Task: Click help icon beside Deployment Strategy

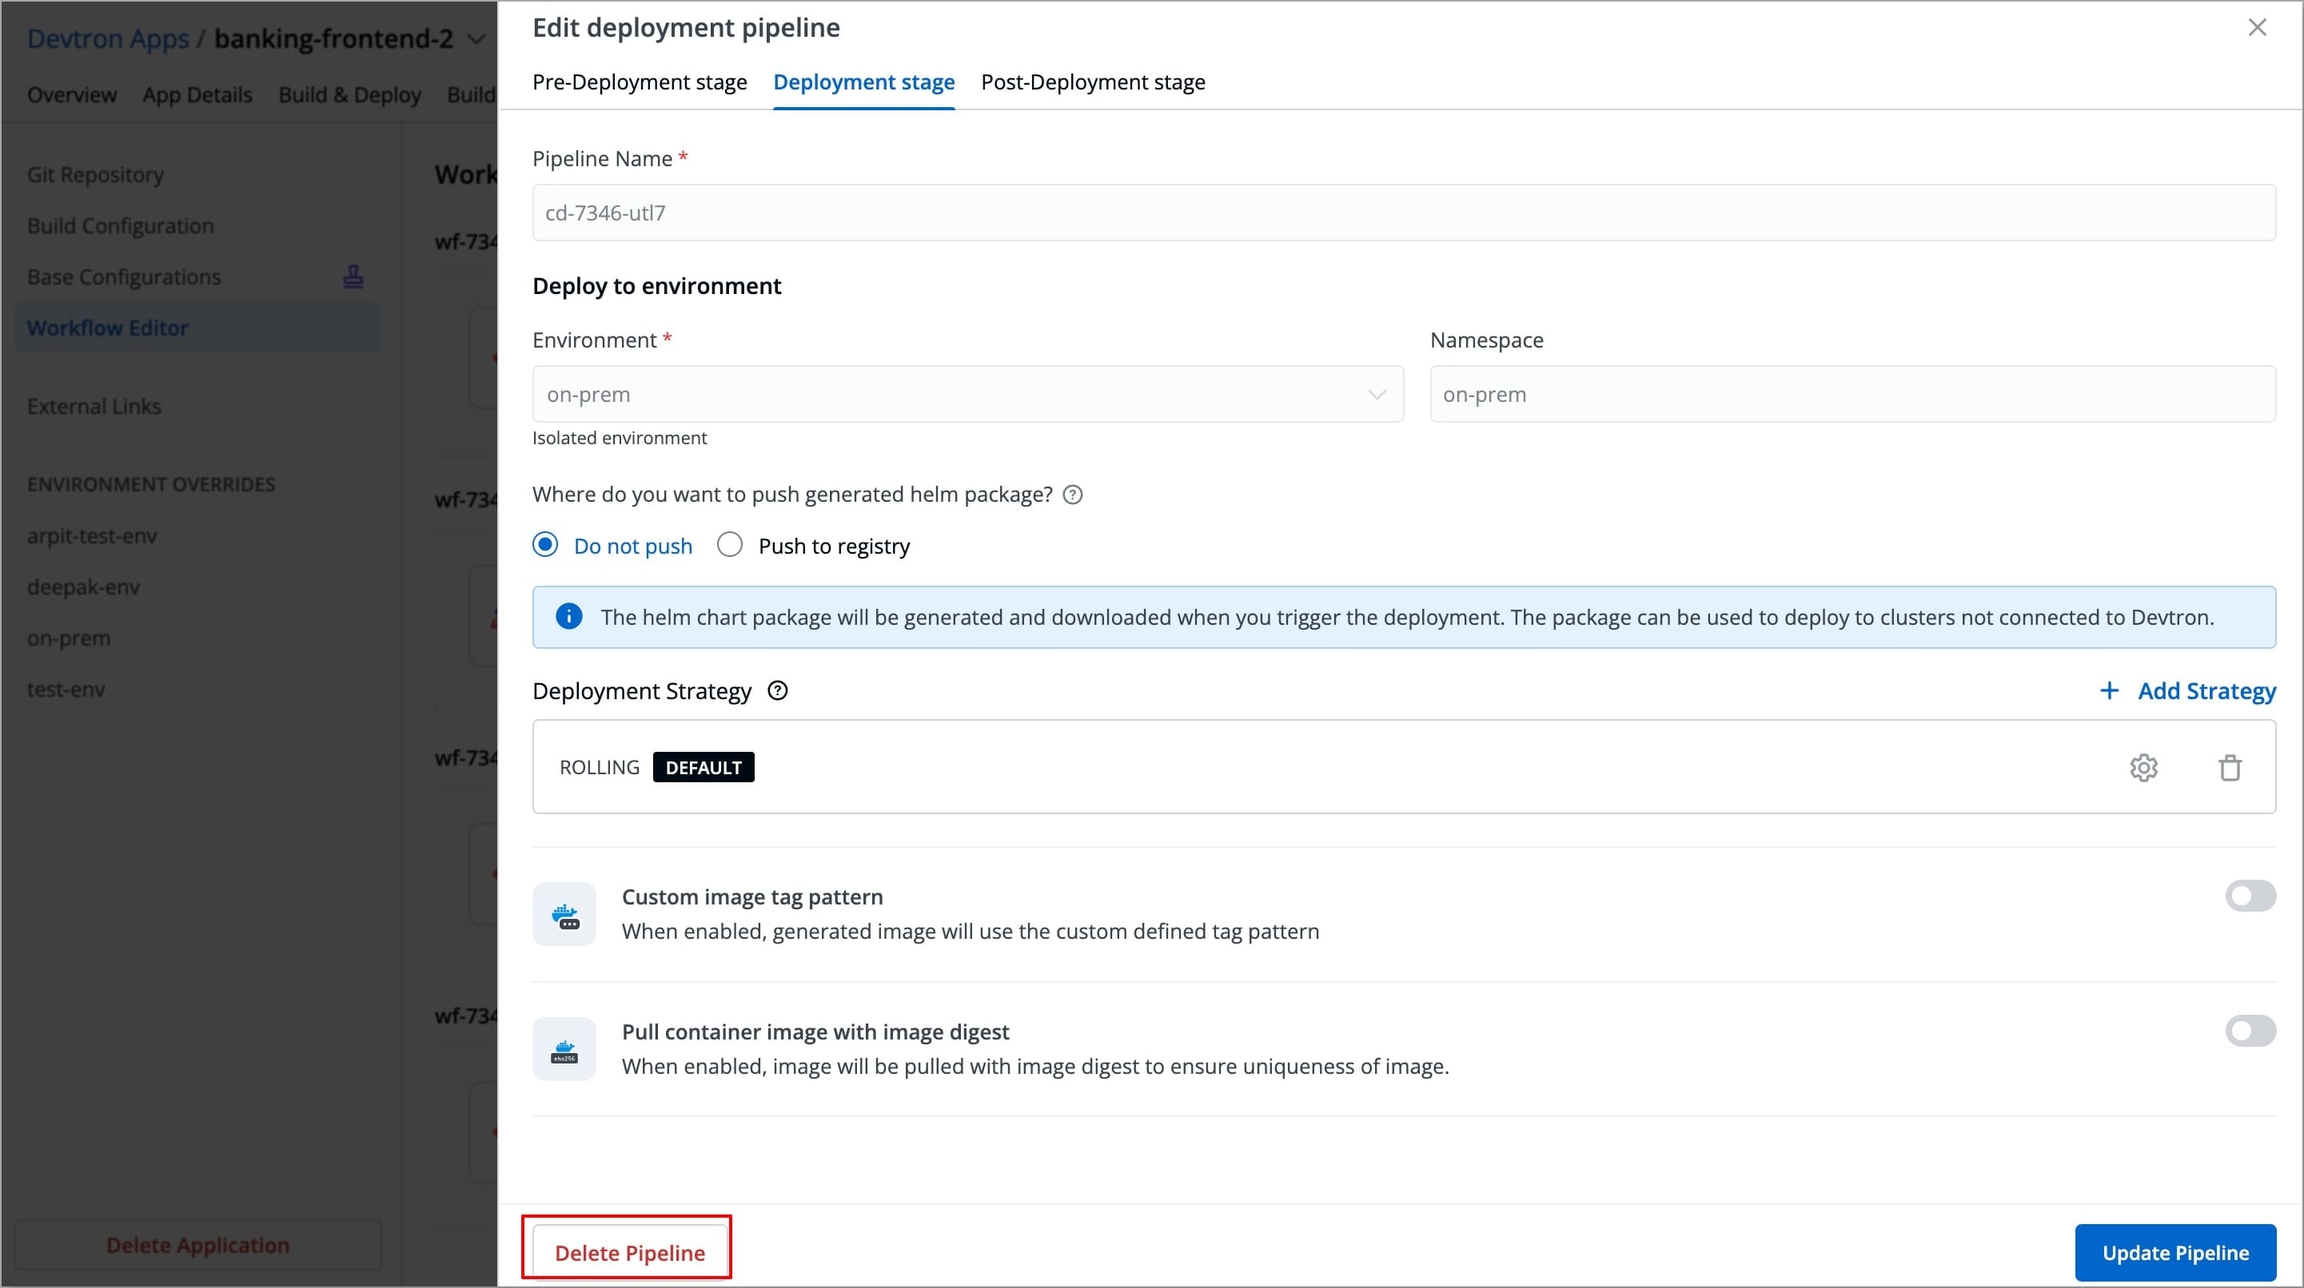Action: 777,691
